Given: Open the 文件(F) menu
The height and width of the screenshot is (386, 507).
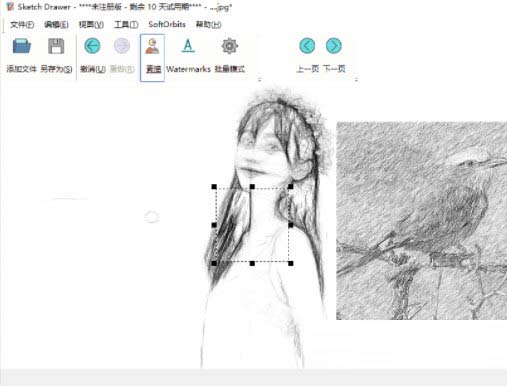Looking at the screenshot, I should (22, 25).
